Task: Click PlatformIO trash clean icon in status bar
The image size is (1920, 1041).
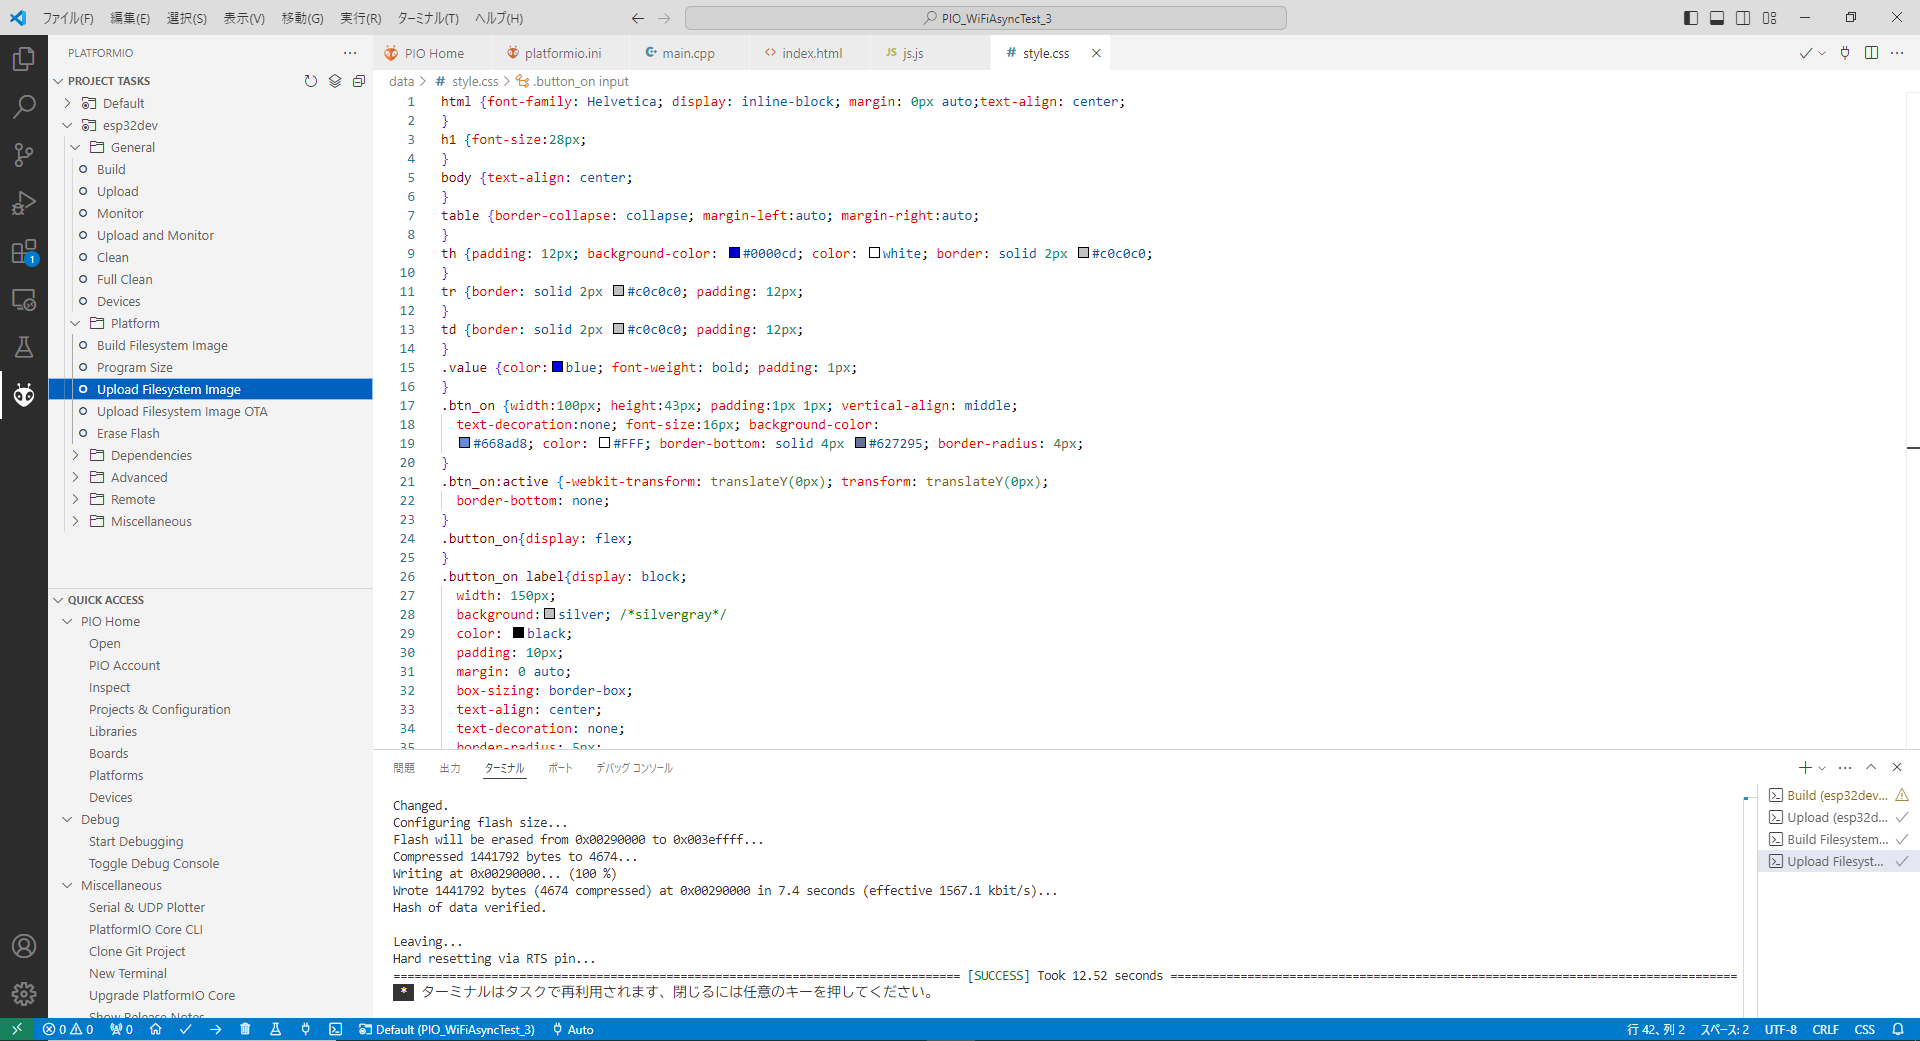Action: coord(245,1029)
